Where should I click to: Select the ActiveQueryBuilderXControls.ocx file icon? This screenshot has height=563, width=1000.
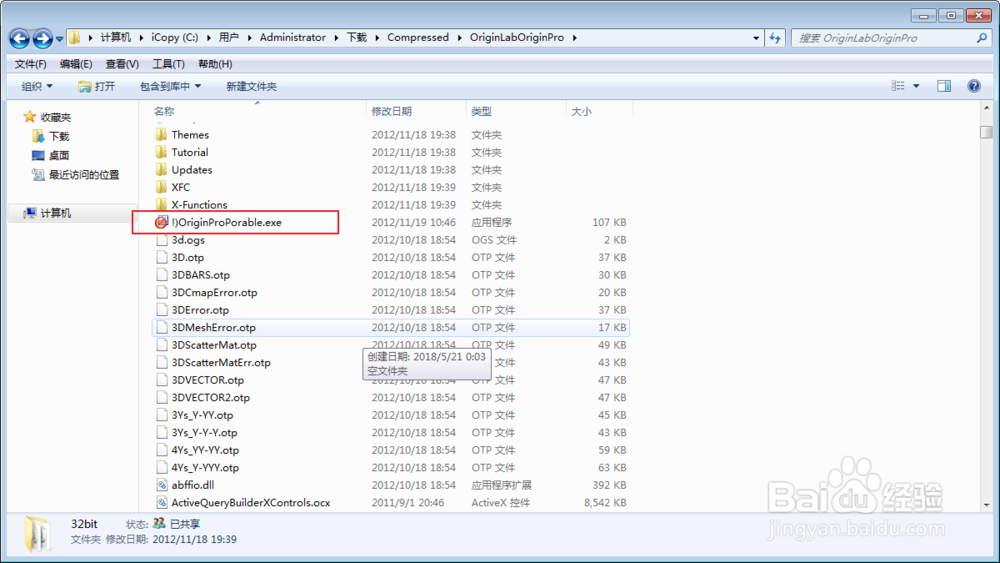point(162,502)
